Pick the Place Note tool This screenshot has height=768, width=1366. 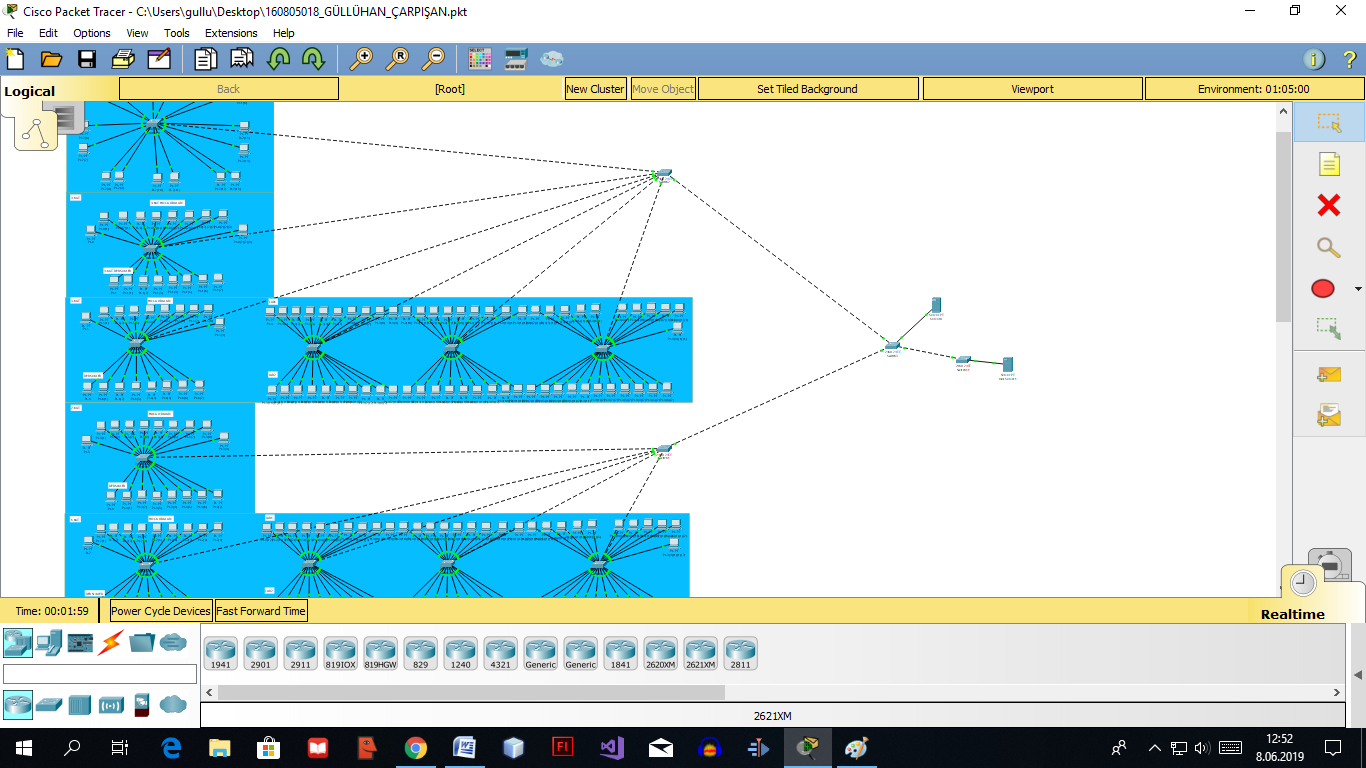[1328, 164]
